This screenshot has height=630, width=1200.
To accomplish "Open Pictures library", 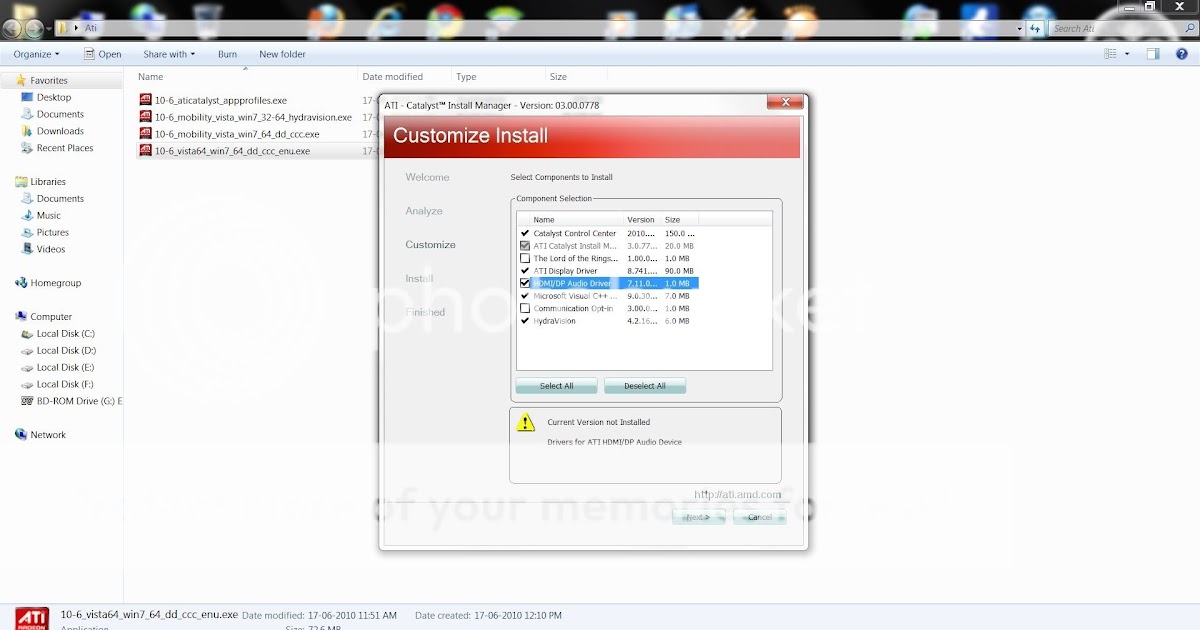I will click(53, 233).
